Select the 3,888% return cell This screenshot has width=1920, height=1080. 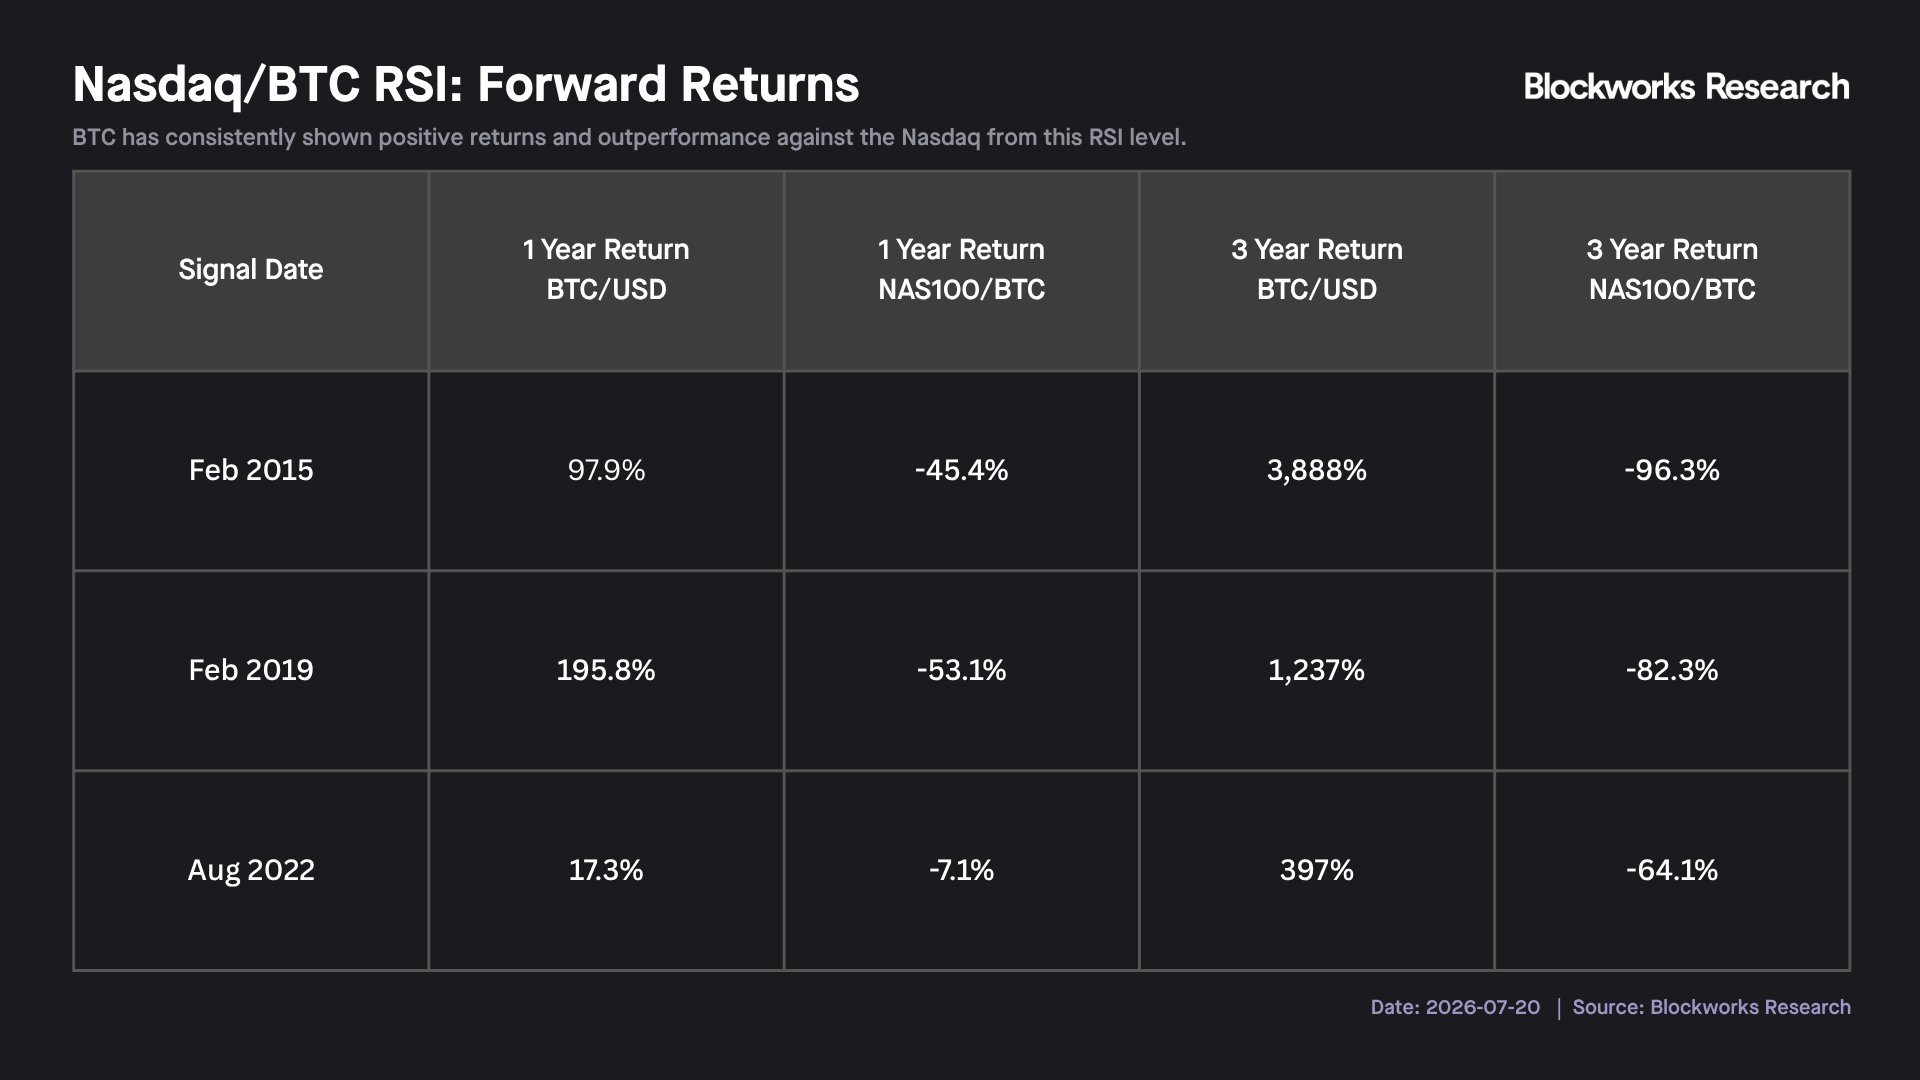pos(1317,471)
